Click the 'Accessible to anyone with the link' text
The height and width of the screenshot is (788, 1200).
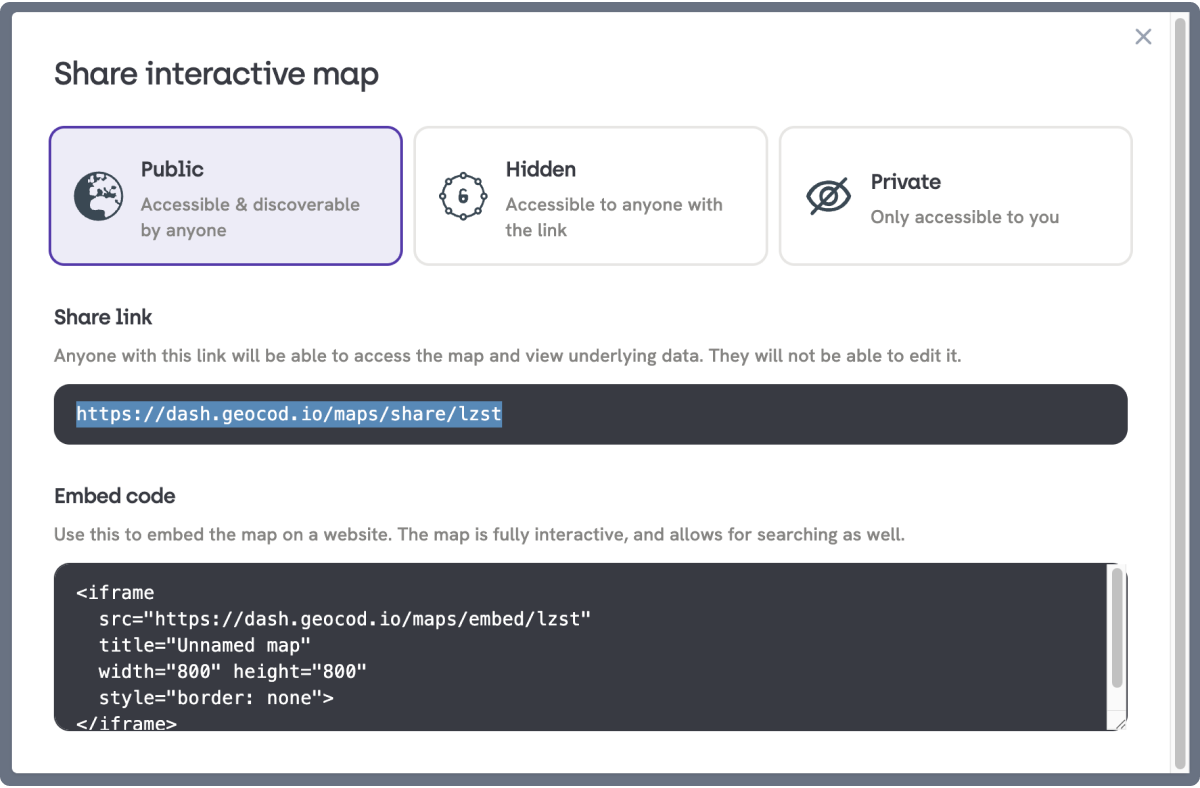tap(614, 217)
